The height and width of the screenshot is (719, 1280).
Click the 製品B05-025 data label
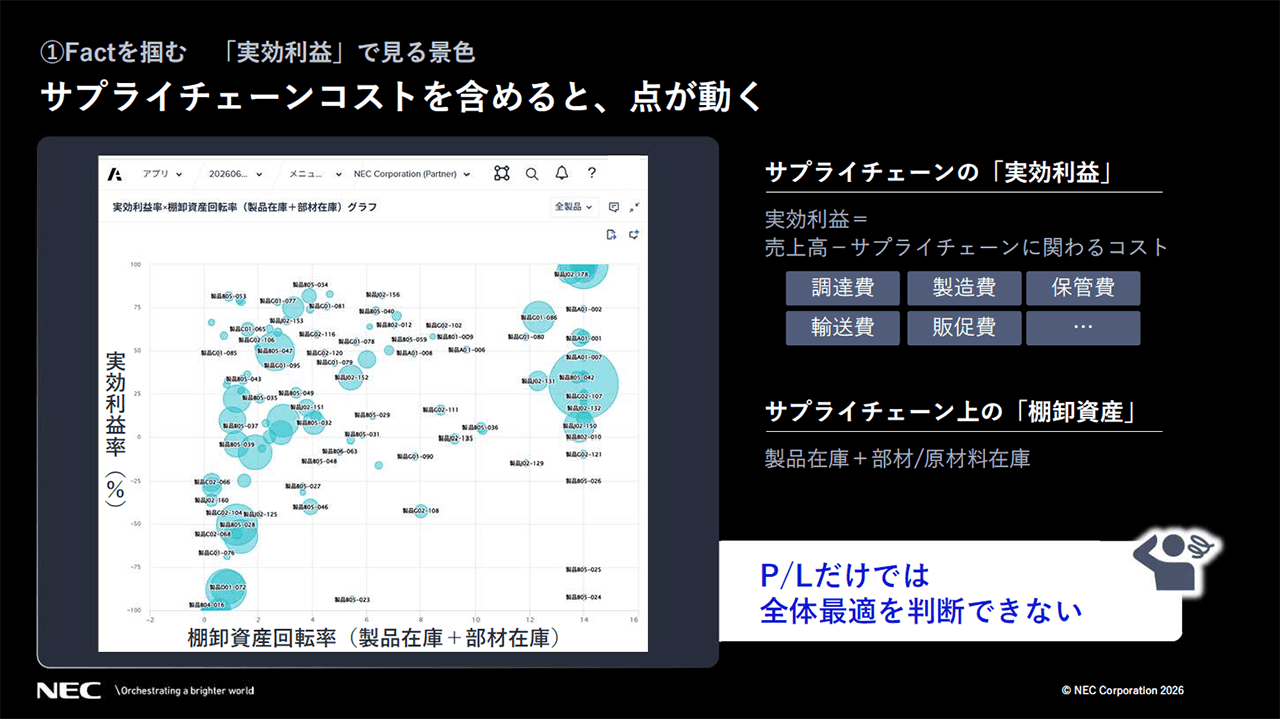[583, 569]
